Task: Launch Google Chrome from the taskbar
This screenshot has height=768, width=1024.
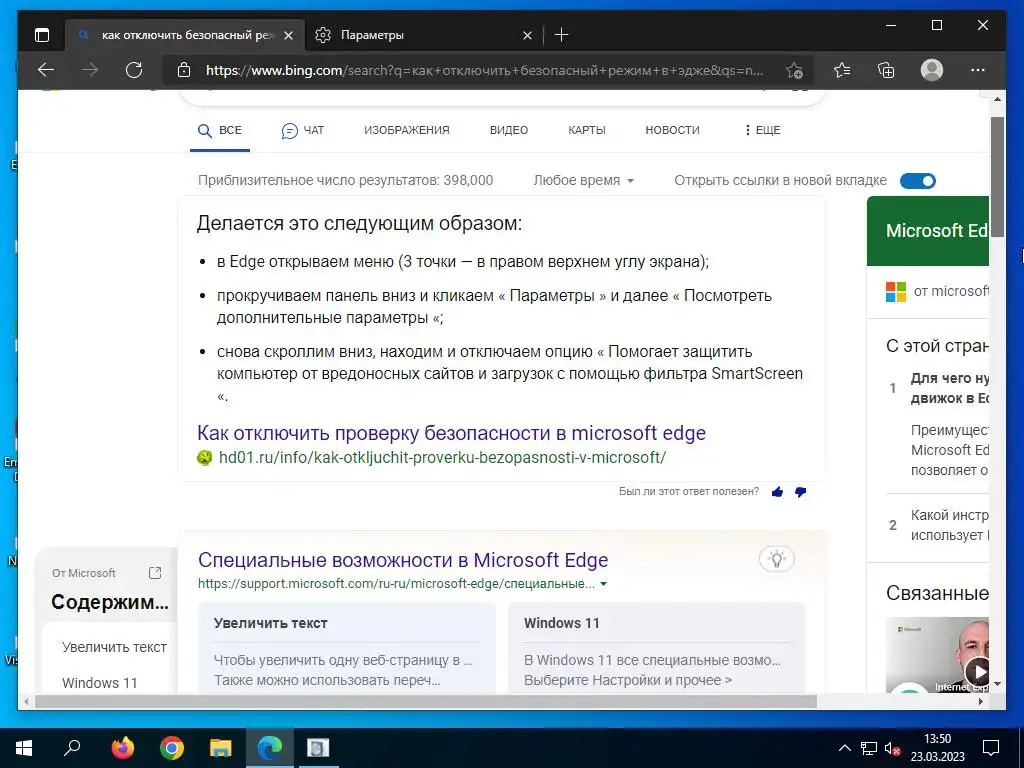Action: tap(171, 748)
